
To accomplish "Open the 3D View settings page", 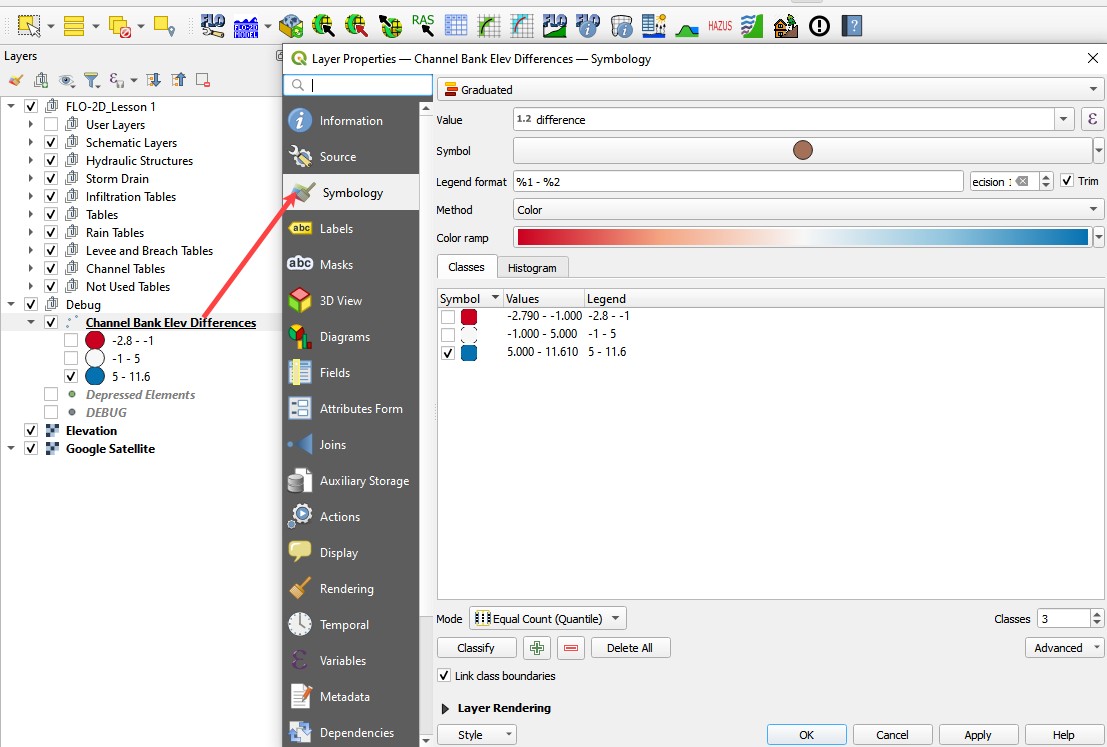I will pyautogui.click(x=340, y=301).
